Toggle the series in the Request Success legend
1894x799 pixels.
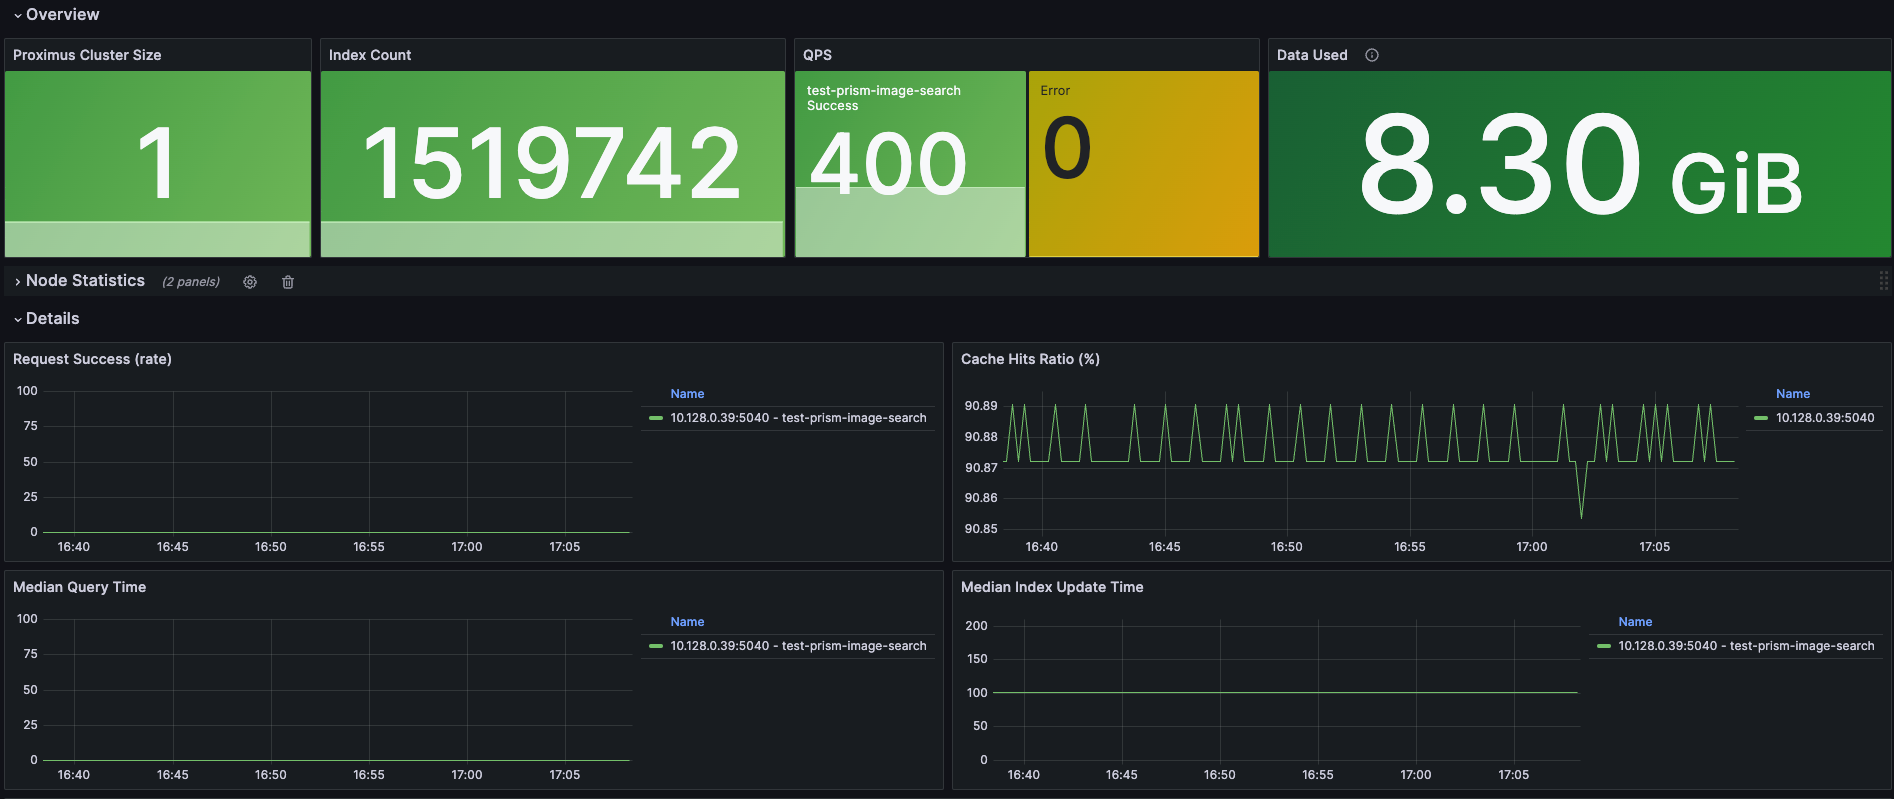click(x=798, y=418)
